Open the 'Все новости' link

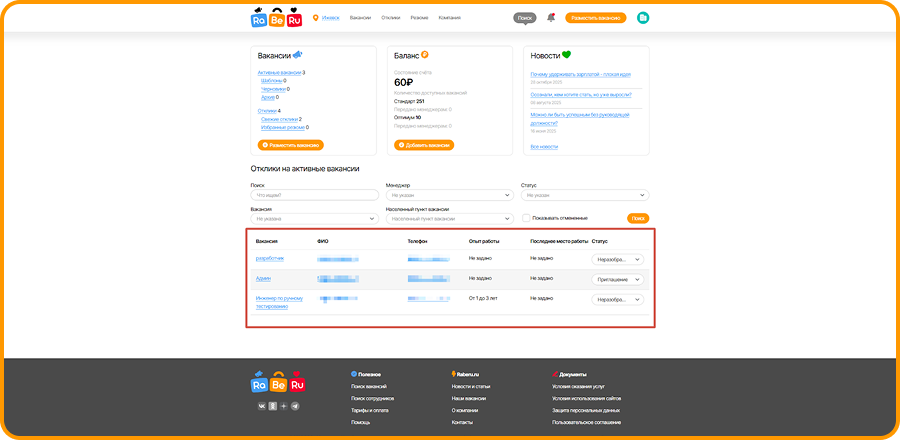tap(543, 147)
